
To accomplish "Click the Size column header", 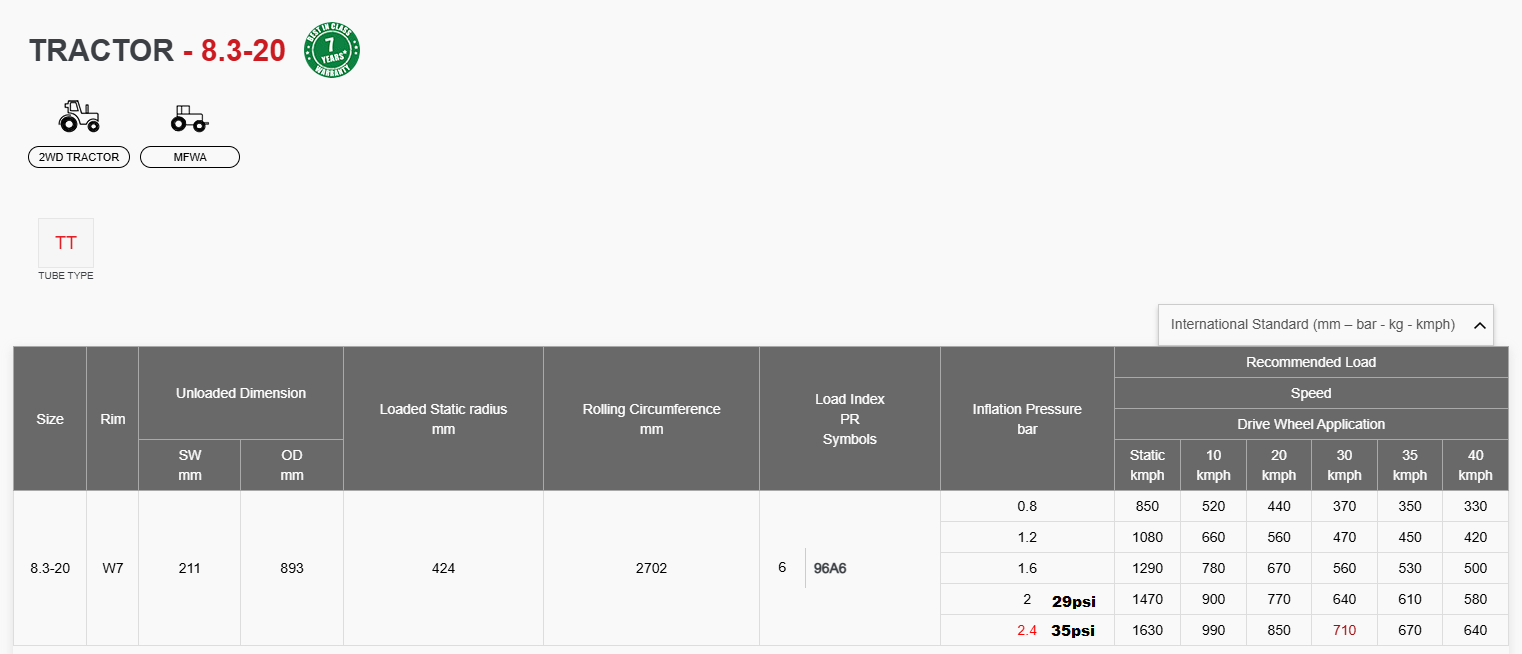I will pos(50,419).
